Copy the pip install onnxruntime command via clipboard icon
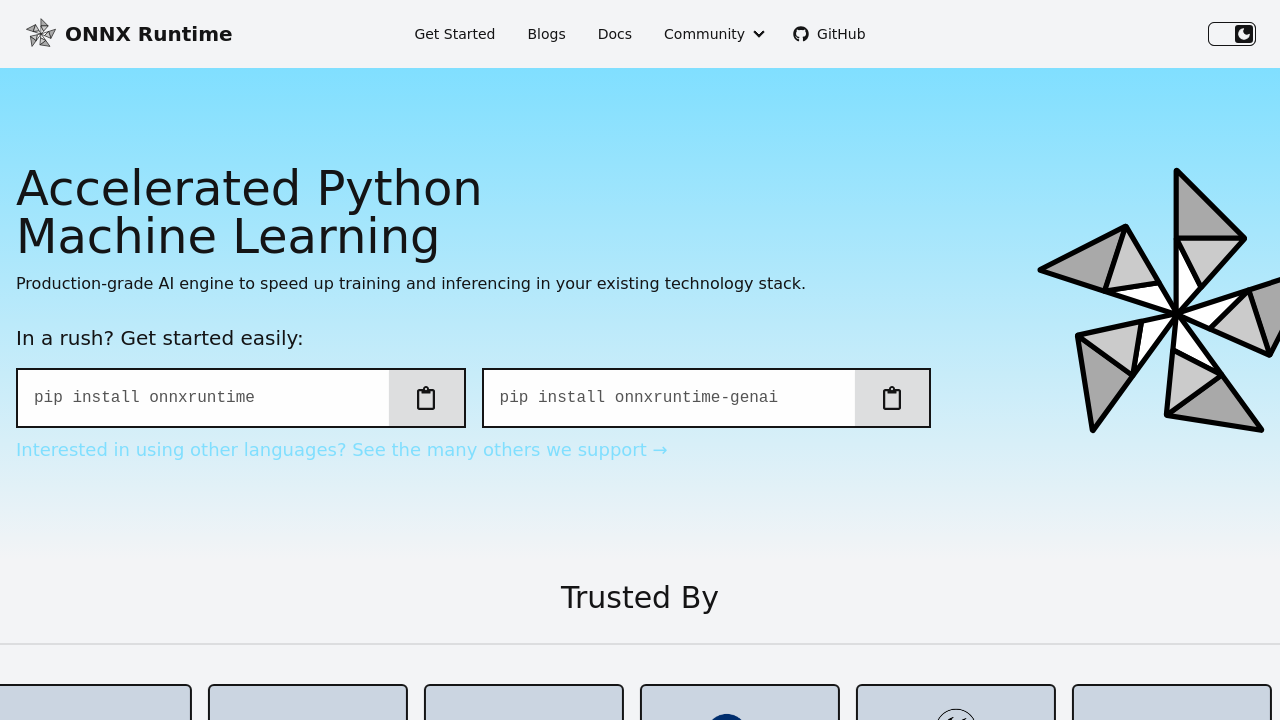 click(426, 397)
